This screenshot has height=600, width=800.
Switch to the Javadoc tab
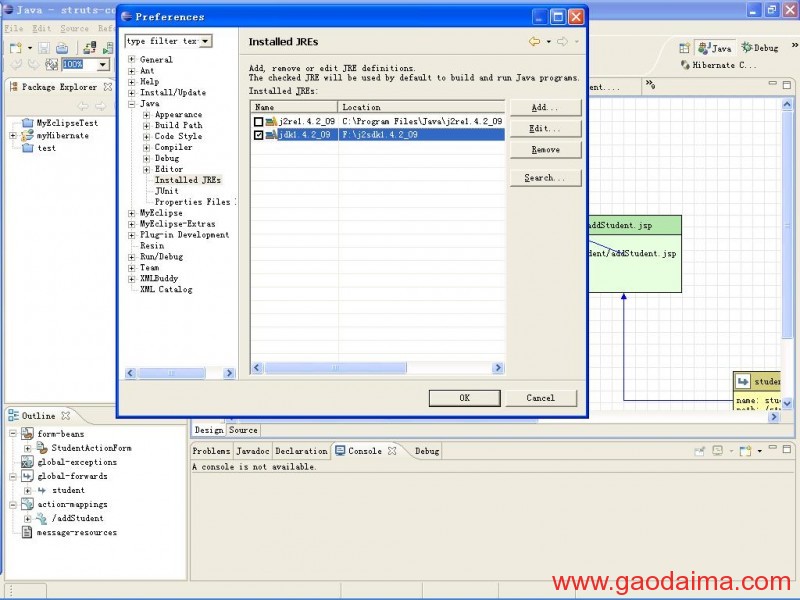[x=253, y=451]
